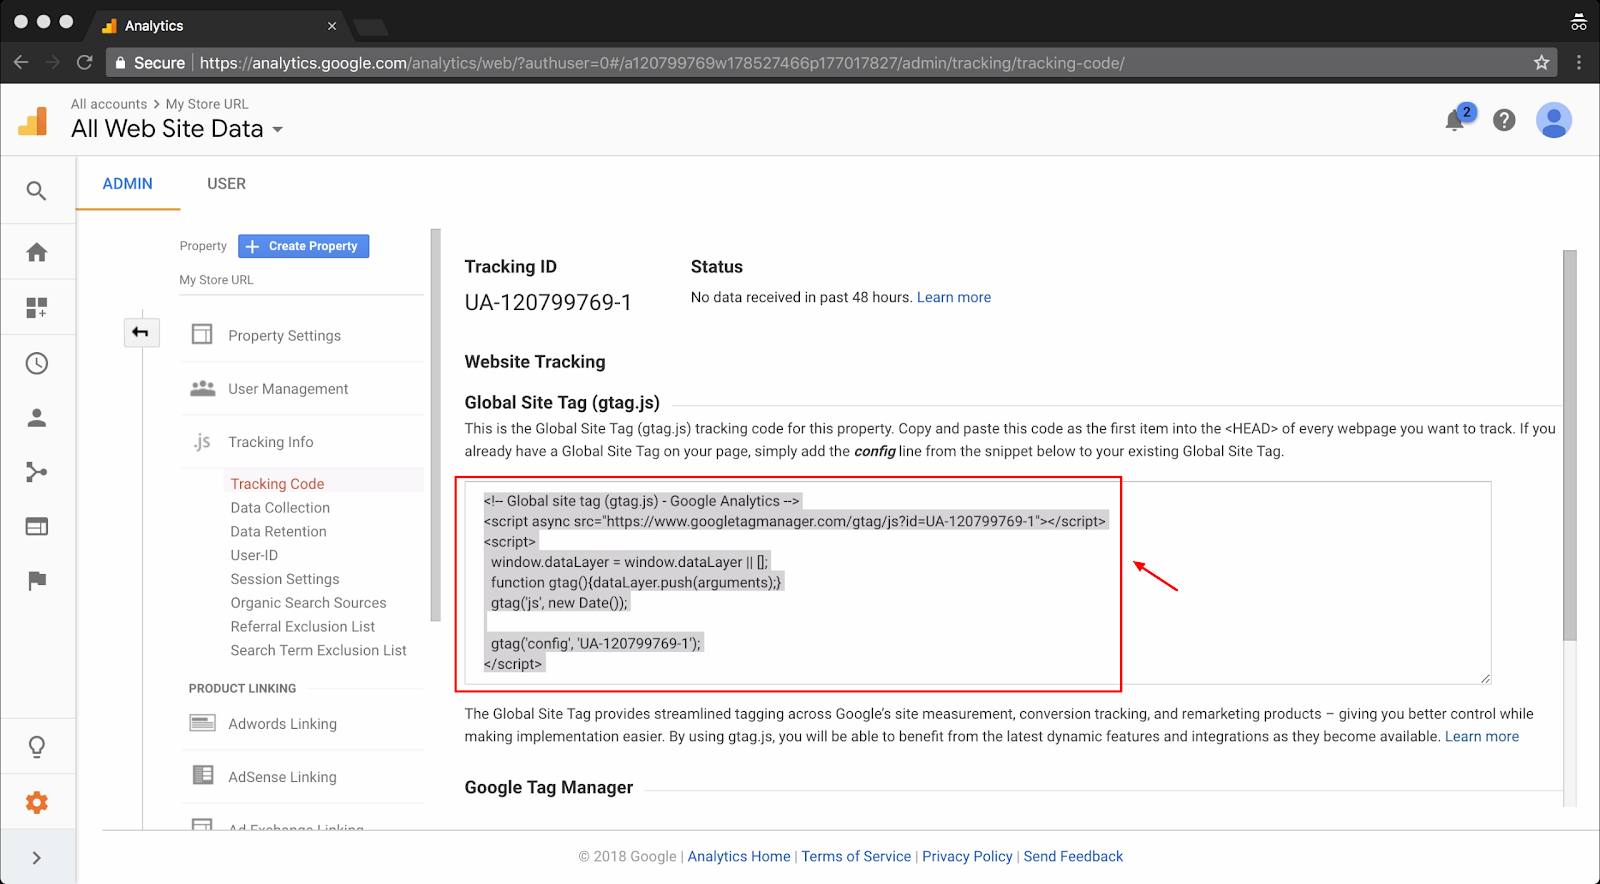Expand the left sidebar chevron
Image resolution: width=1600 pixels, height=884 pixels.
[x=37, y=857]
